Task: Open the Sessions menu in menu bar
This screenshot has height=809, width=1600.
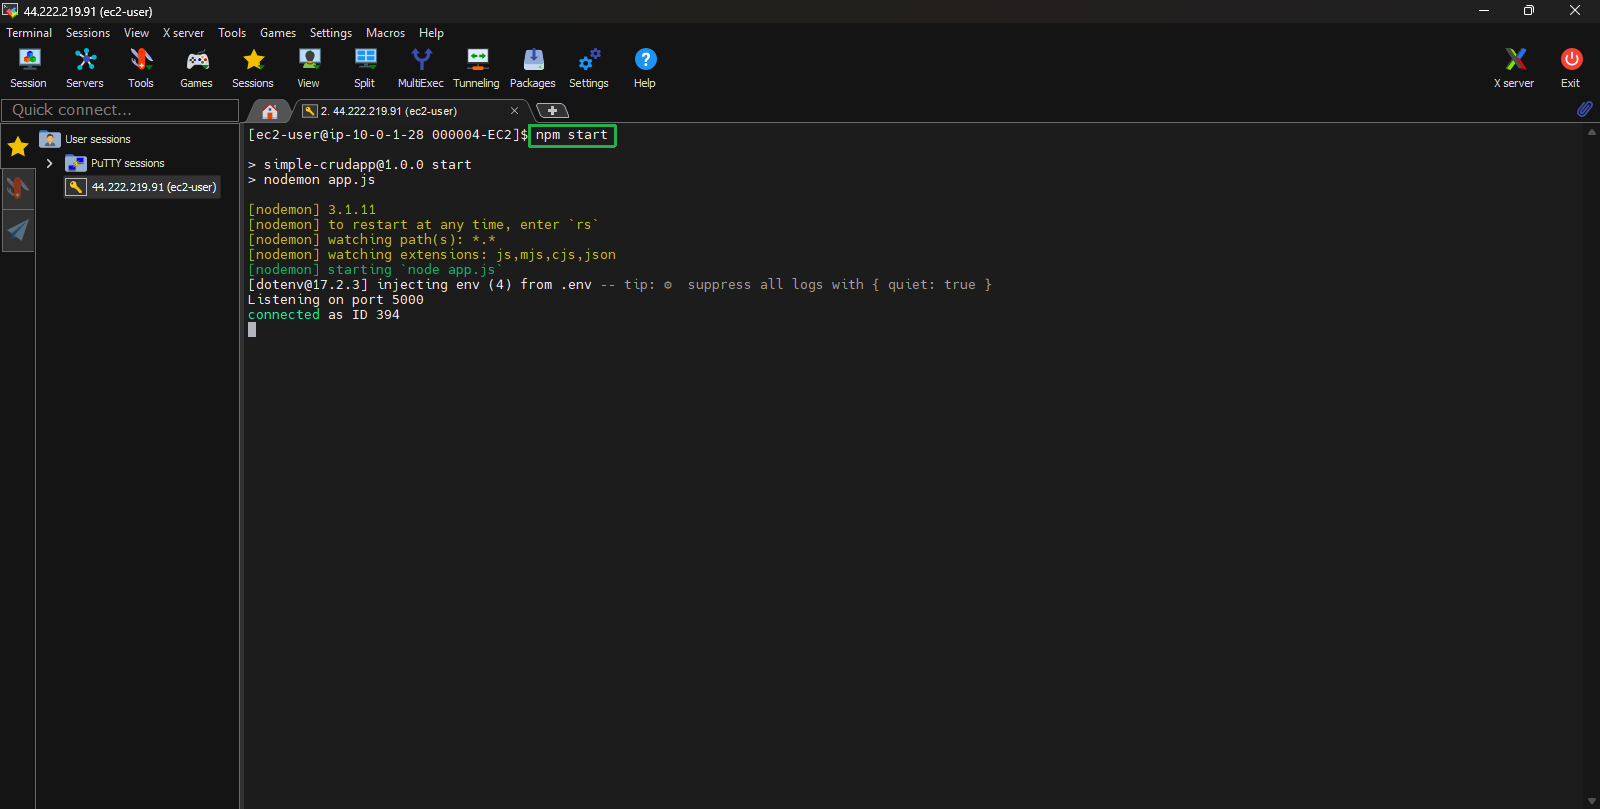Action: (x=88, y=33)
